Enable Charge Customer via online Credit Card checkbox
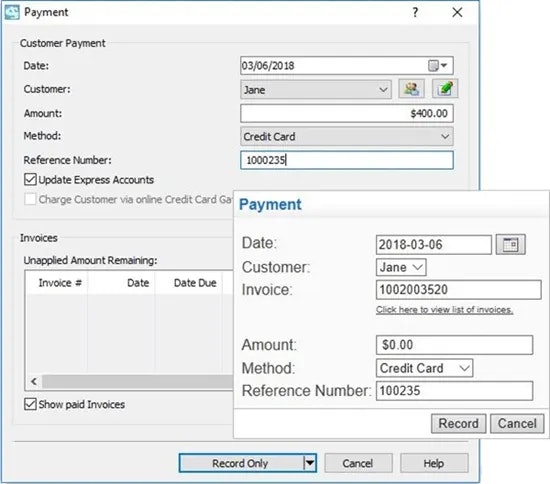This screenshot has width=550, height=484. coord(30,199)
